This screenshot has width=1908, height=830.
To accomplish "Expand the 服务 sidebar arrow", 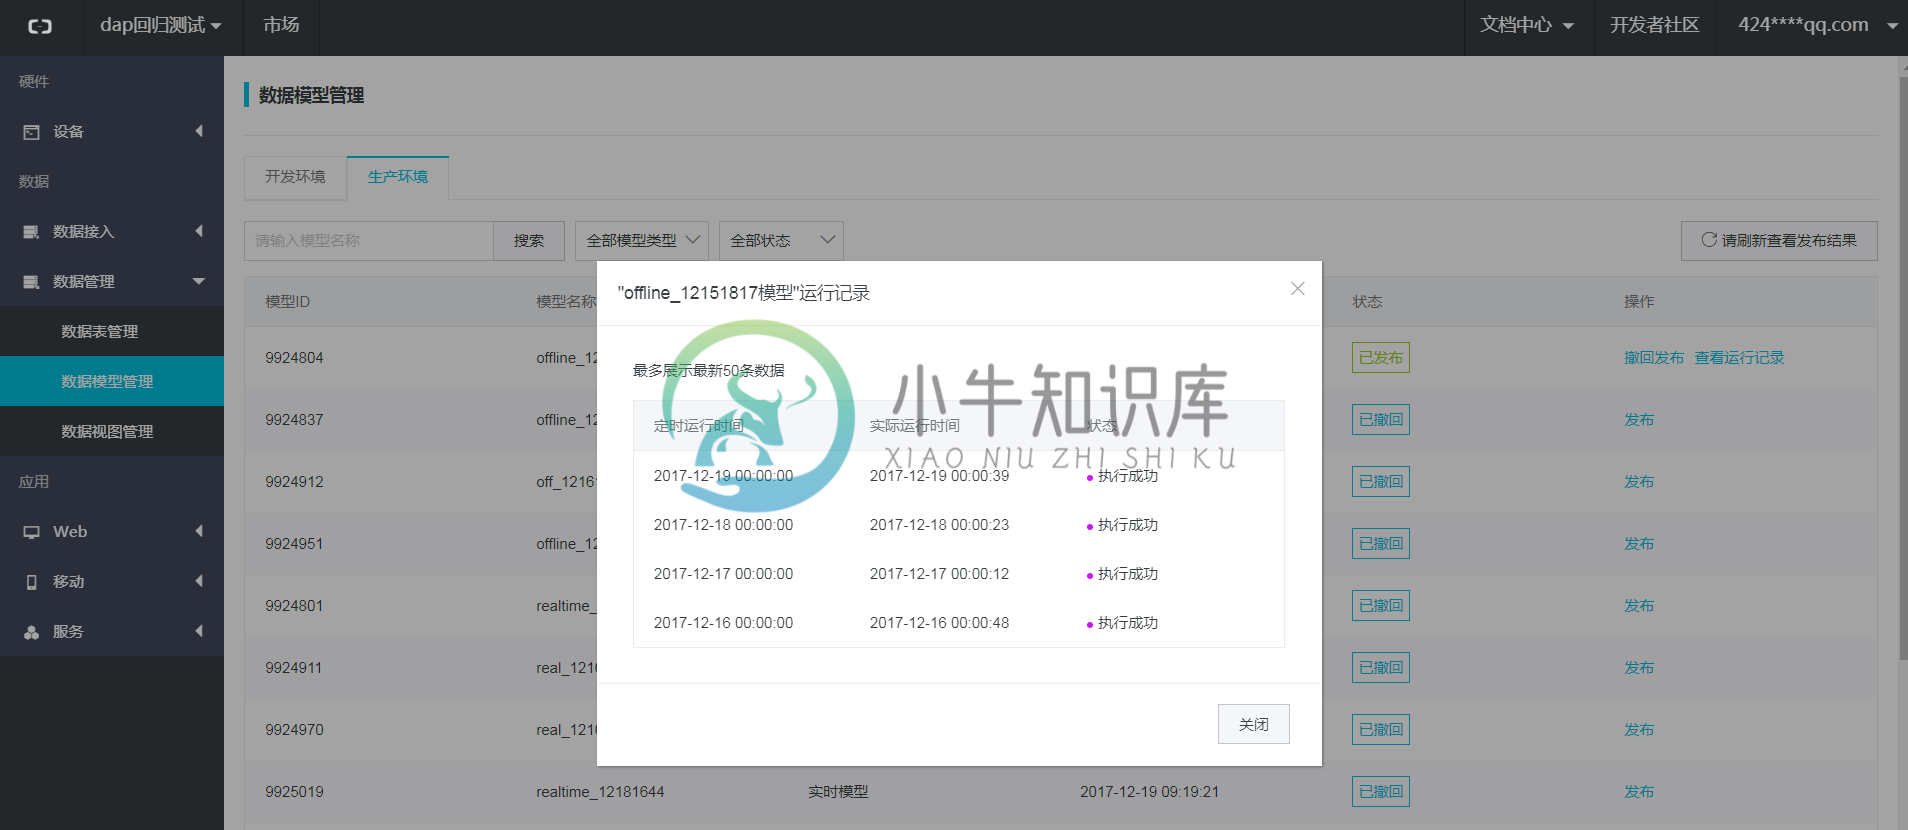I will [199, 631].
